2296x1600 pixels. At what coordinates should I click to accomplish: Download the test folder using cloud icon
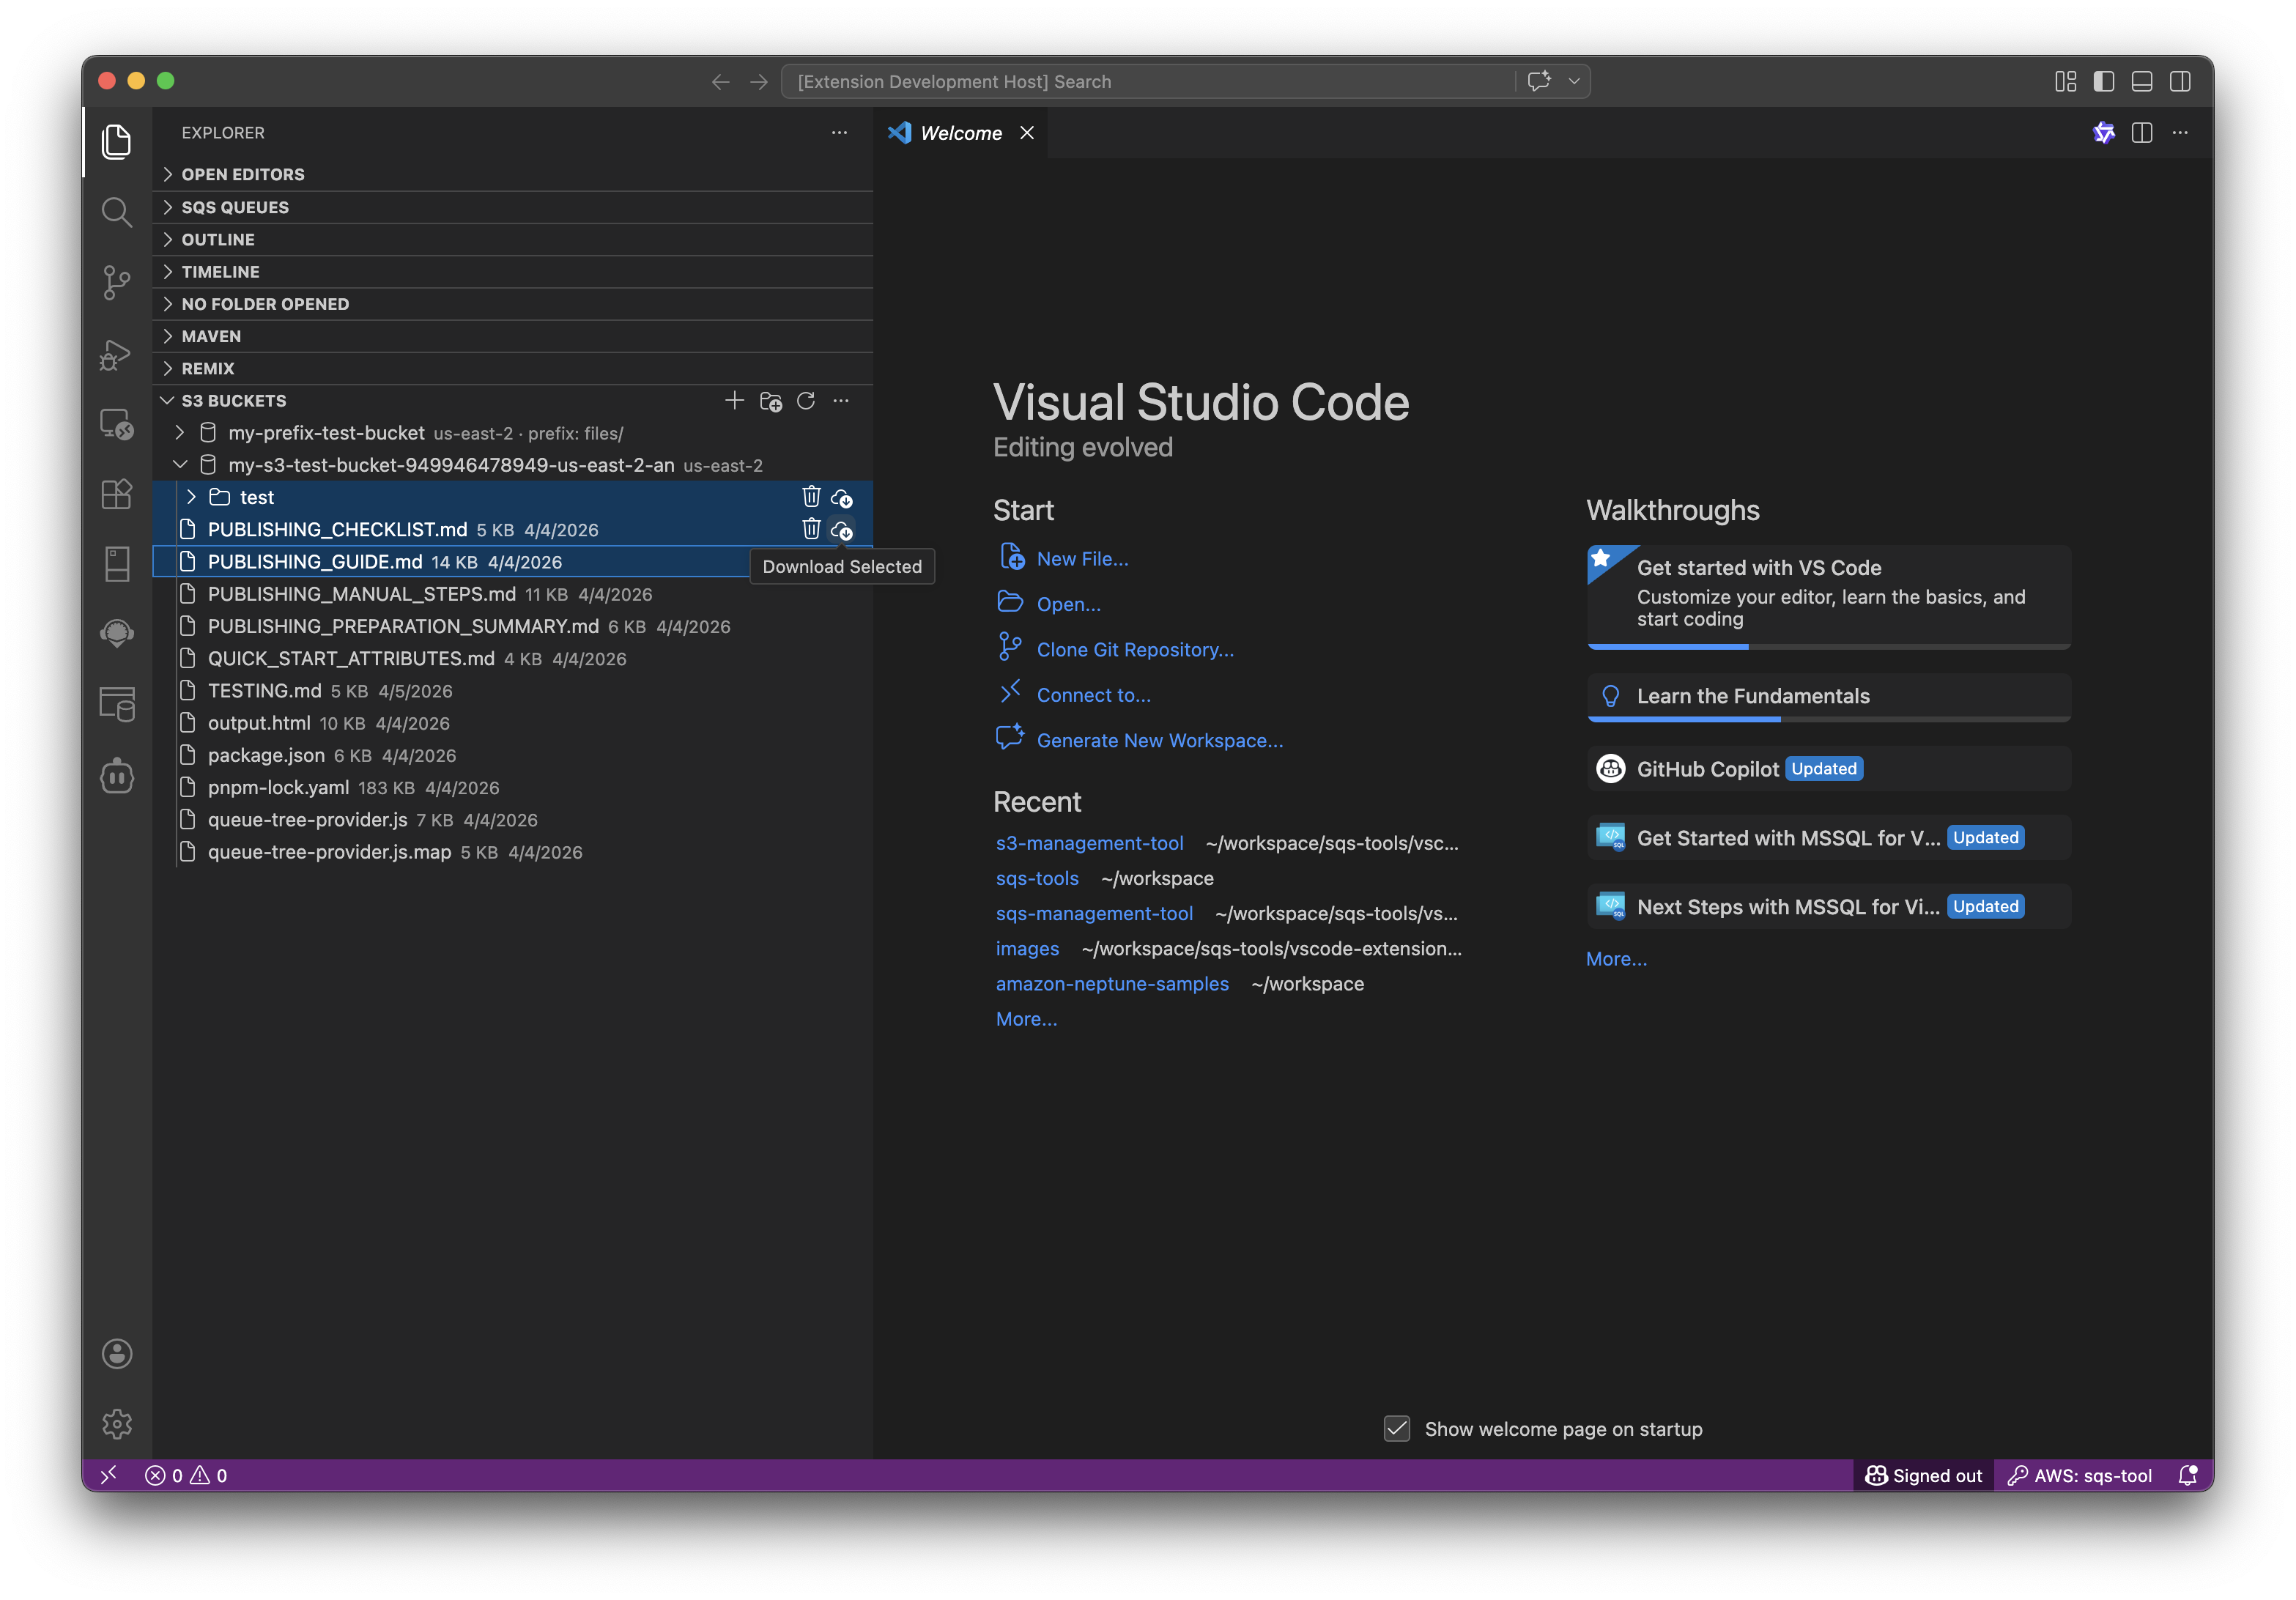click(x=842, y=497)
